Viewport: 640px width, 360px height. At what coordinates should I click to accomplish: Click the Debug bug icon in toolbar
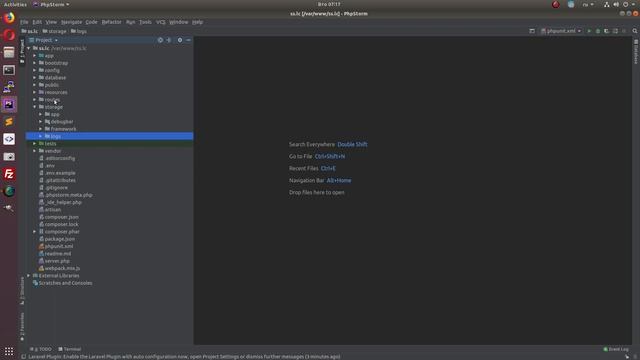click(x=598, y=31)
